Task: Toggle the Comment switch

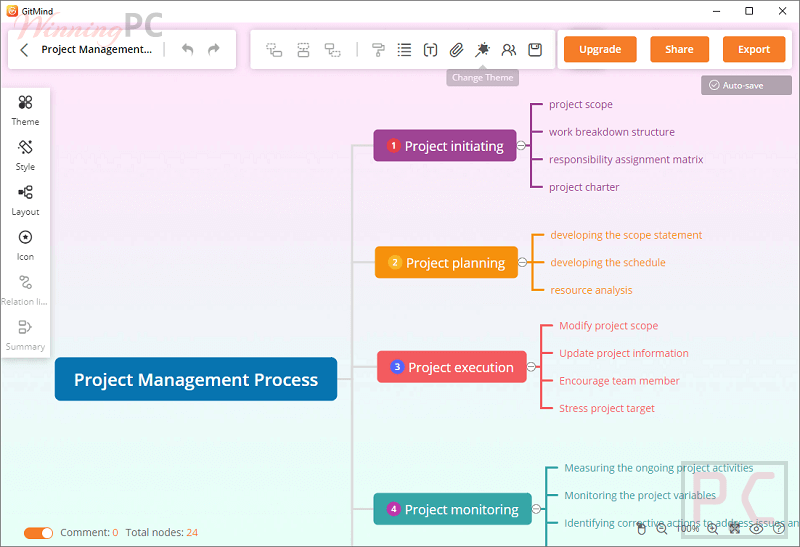Action: click(39, 533)
